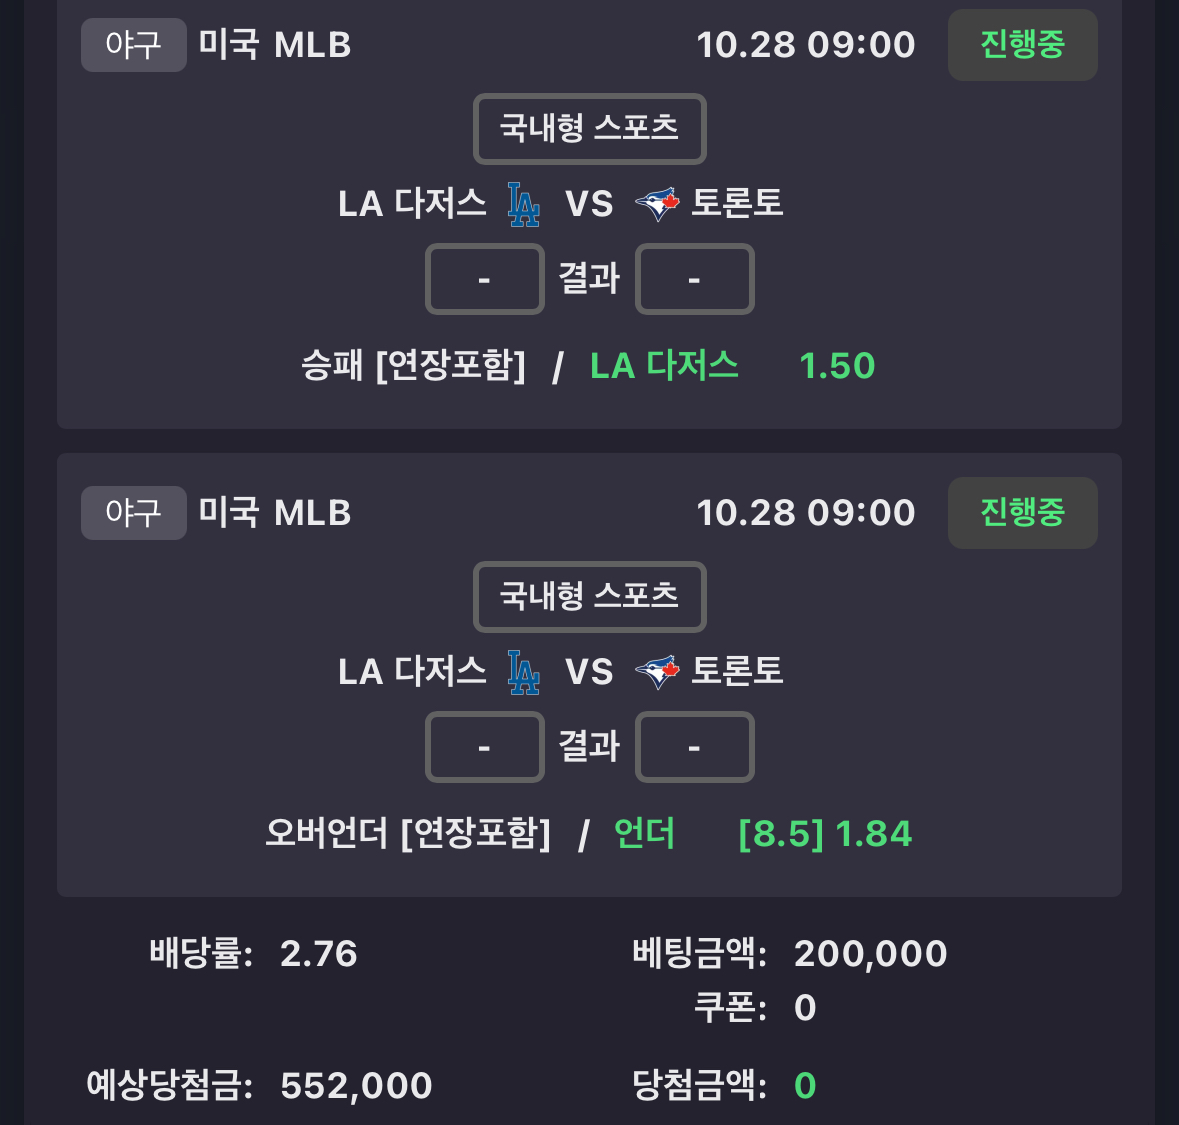Click the 진행중 status badge on the 오버언더 bet

[1022, 513]
